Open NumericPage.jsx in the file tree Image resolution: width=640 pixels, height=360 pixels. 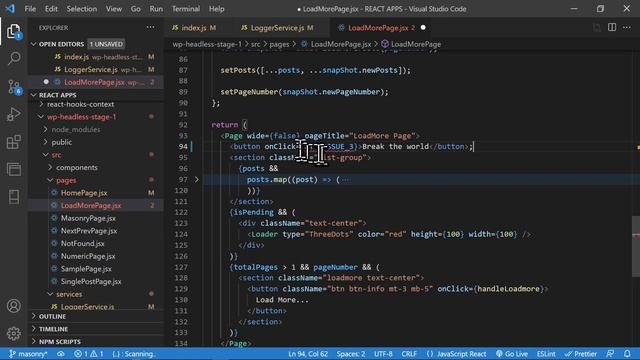(x=88, y=256)
